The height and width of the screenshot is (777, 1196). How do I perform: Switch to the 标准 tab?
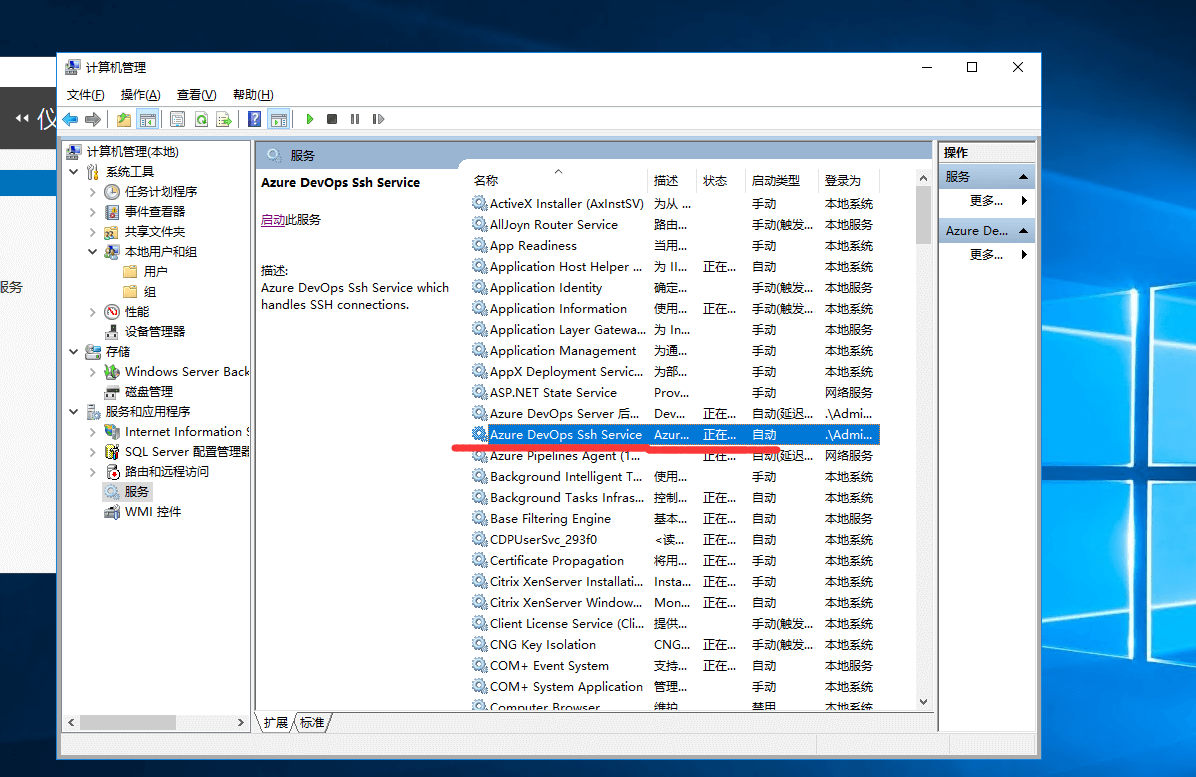(312, 722)
